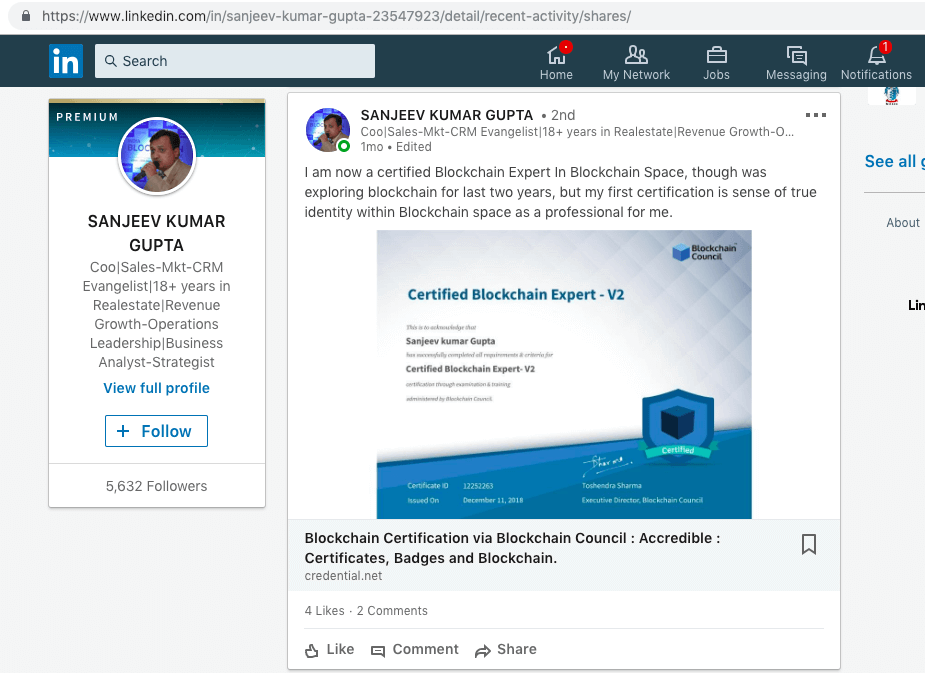The height and width of the screenshot is (673, 925).
Task: Check the Notifications bell icon
Action: coord(876,55)
